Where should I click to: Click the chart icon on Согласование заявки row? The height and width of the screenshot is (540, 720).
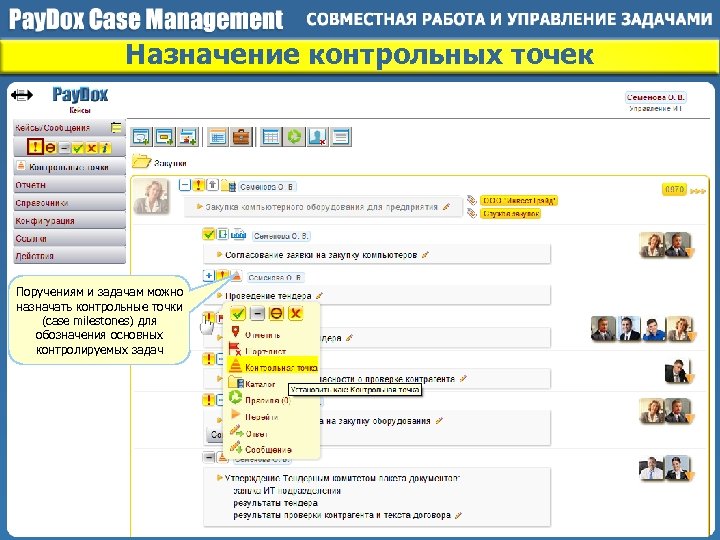click(x=238, y=235)
